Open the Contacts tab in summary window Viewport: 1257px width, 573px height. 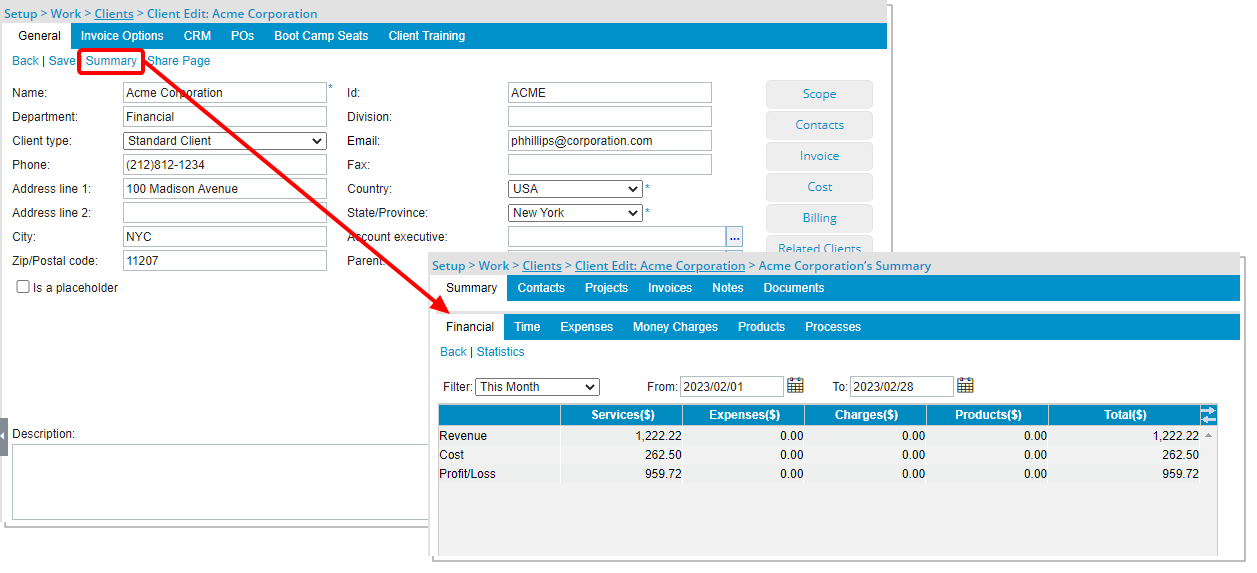click(541, 288)
